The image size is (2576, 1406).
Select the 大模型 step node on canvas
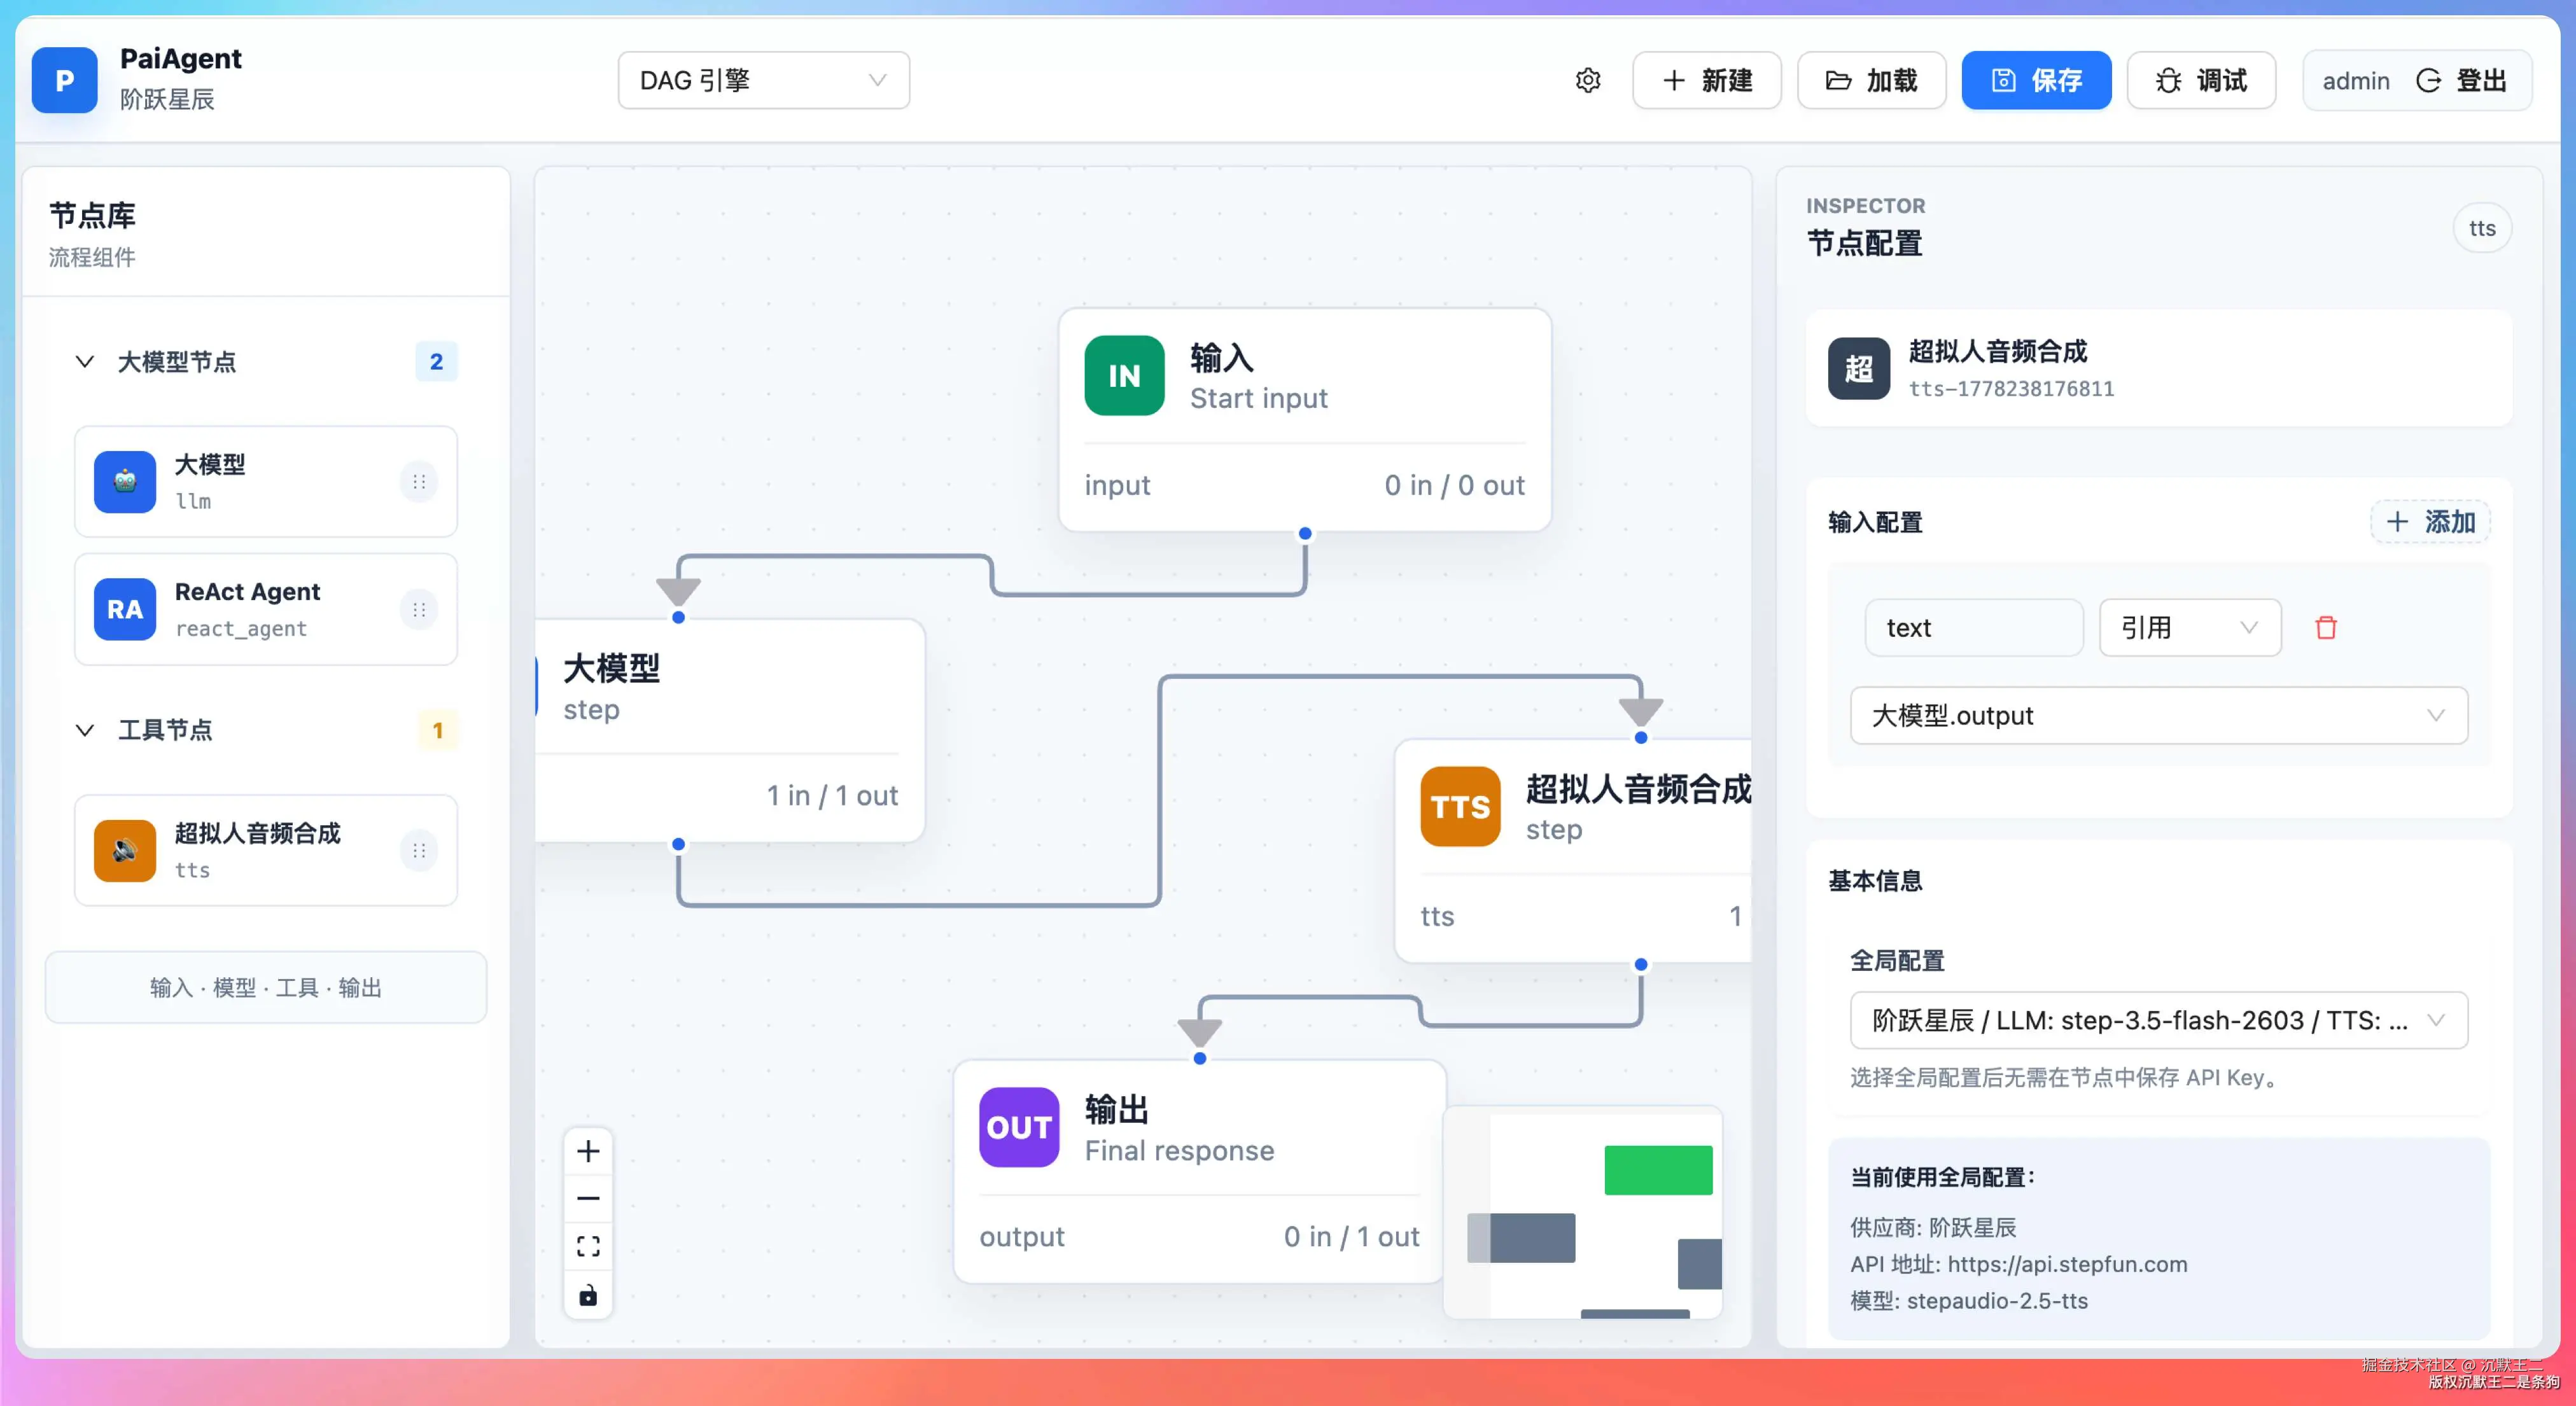(730, 730)
